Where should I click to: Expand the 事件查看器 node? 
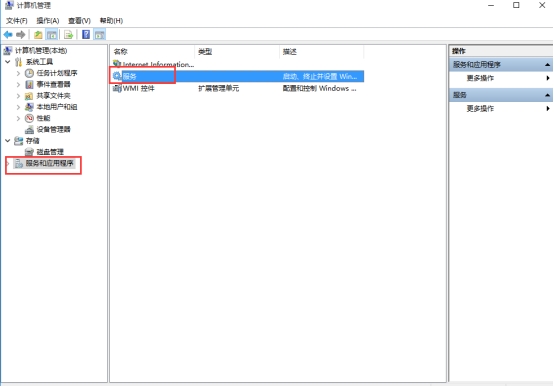pyautogui.click(x=18, y=84)
